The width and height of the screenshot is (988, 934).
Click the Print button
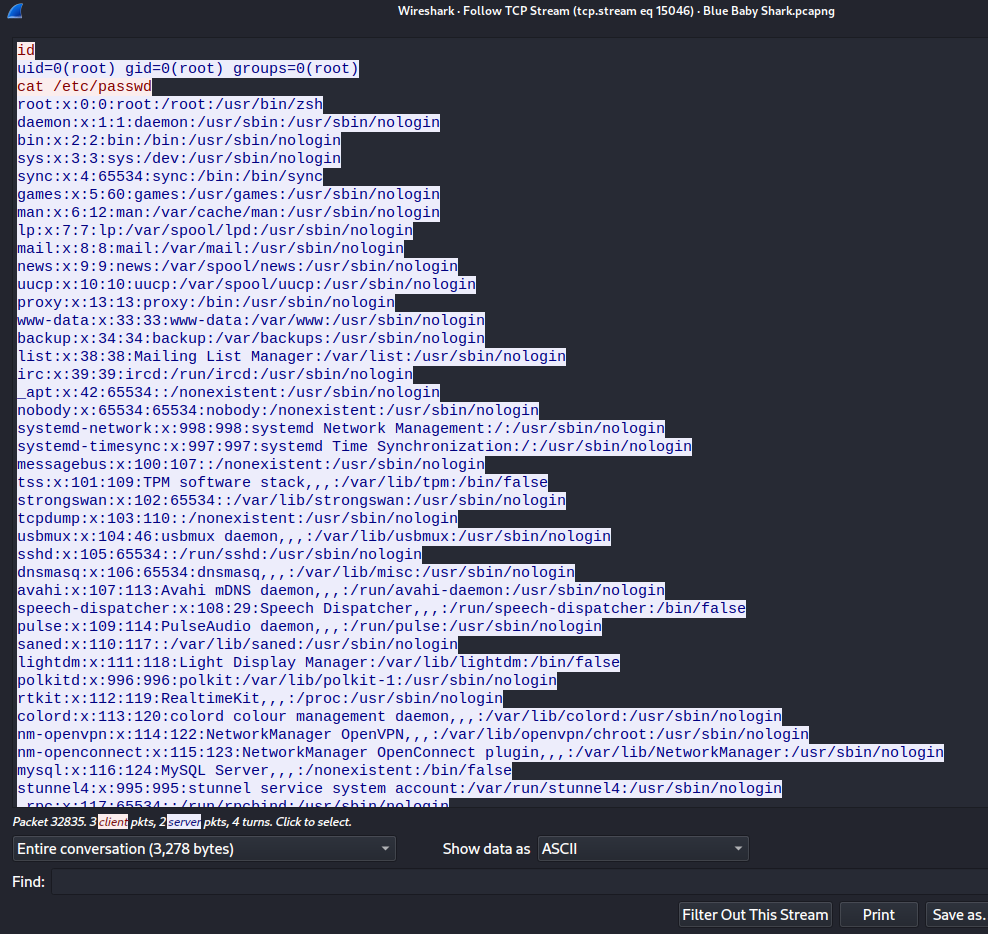click(878, 914)
